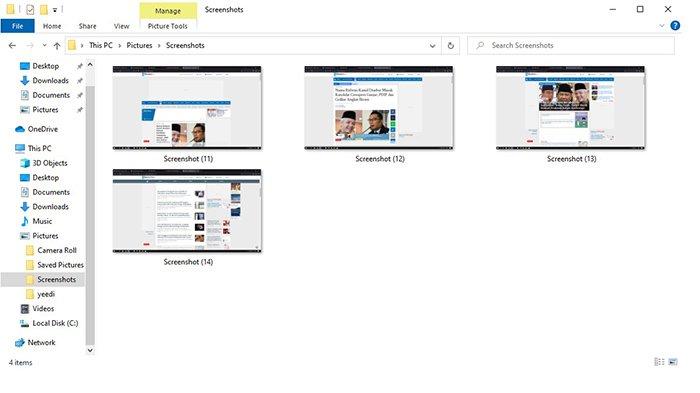Image resolution: width=700 pixels, height=393 pixels.
Task: Click the Back navigation arrow
Action: 12,46
